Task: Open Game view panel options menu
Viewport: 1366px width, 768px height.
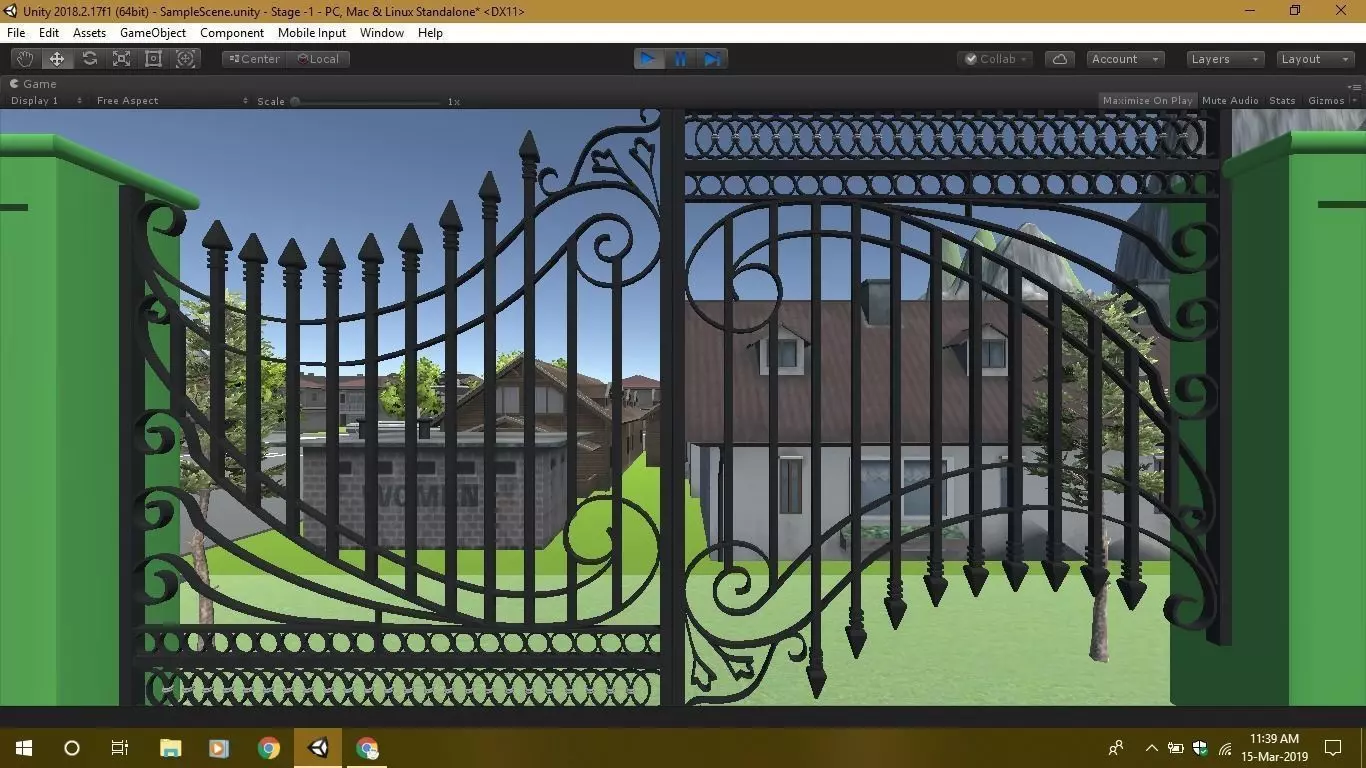Action: 1354,86
